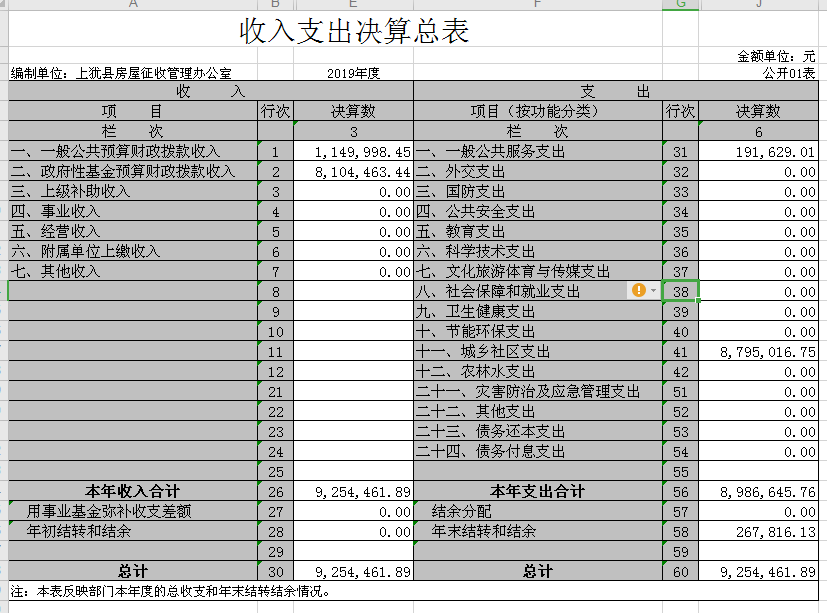Screen dimensions: 827x613
Task: Click the 2019年度 cell
Action: click(353, 73)
